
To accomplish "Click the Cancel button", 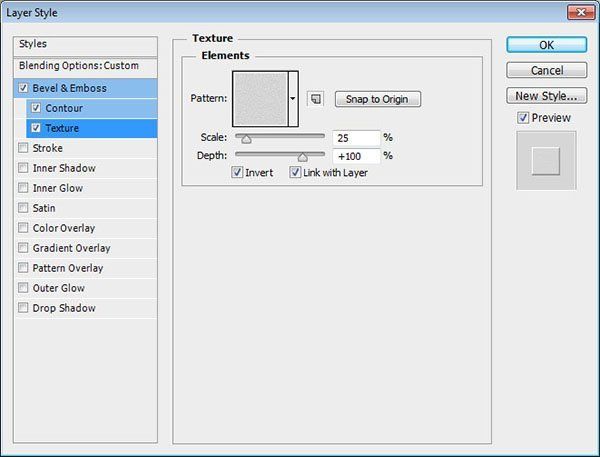I will [546, 70].
